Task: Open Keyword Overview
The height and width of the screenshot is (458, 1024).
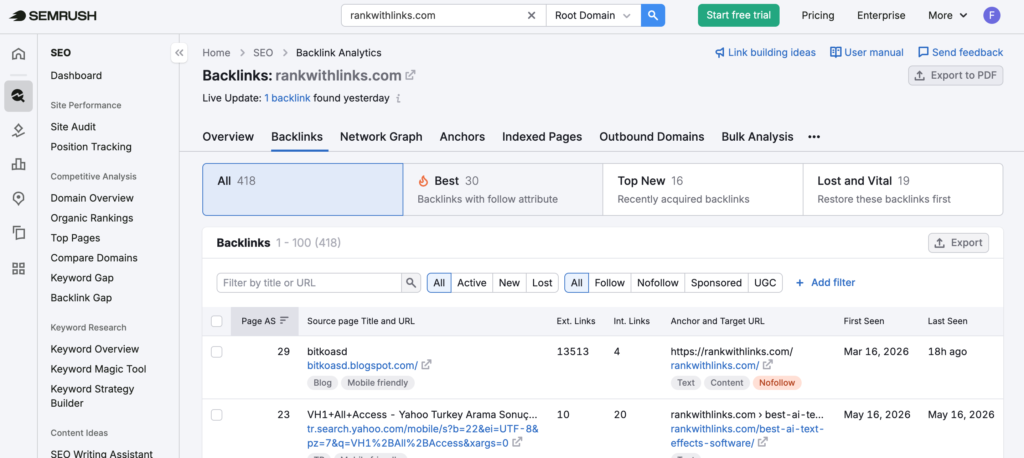Action: (x=95, y=349)
